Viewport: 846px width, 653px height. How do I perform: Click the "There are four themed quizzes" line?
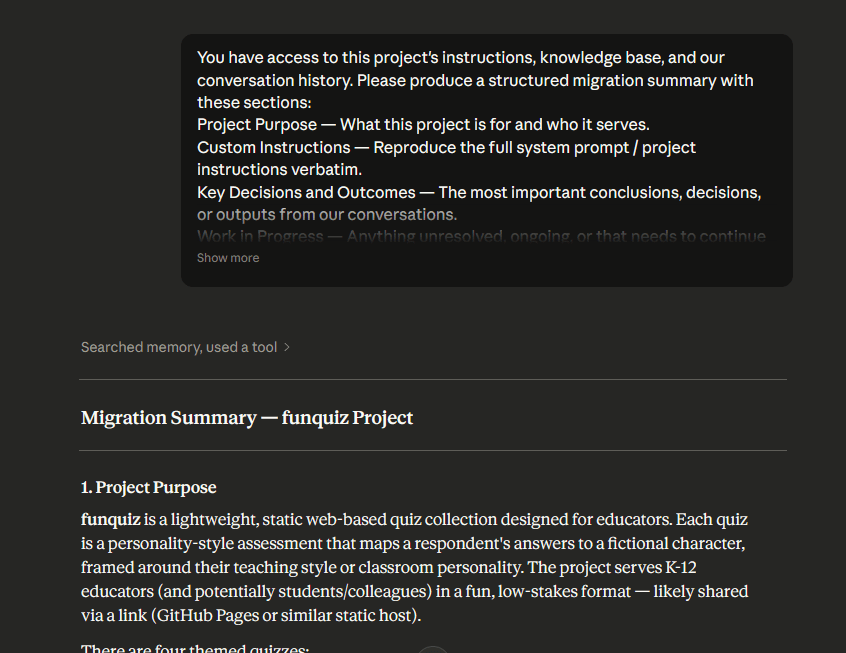pos(195,649)
